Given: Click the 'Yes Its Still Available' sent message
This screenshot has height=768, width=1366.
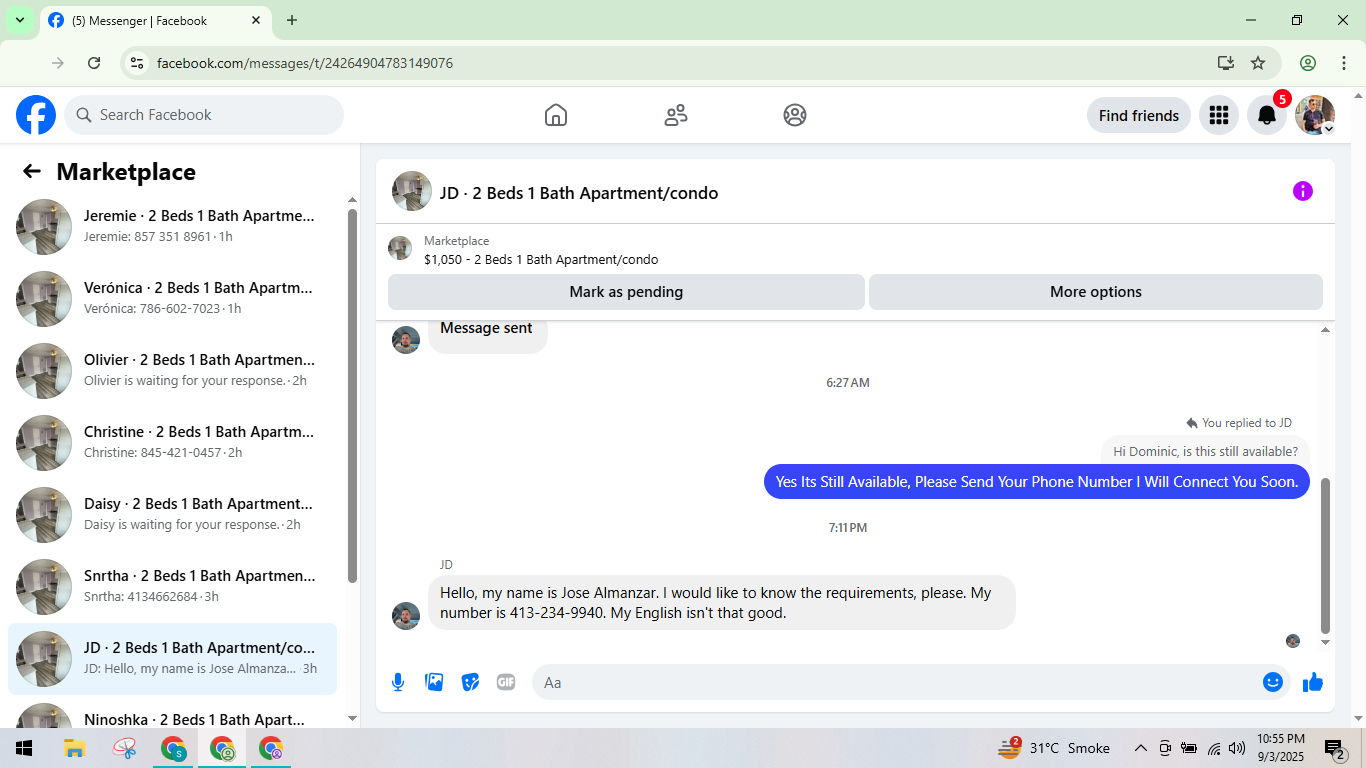Looking at the screenshot, I should [1037, 482].
